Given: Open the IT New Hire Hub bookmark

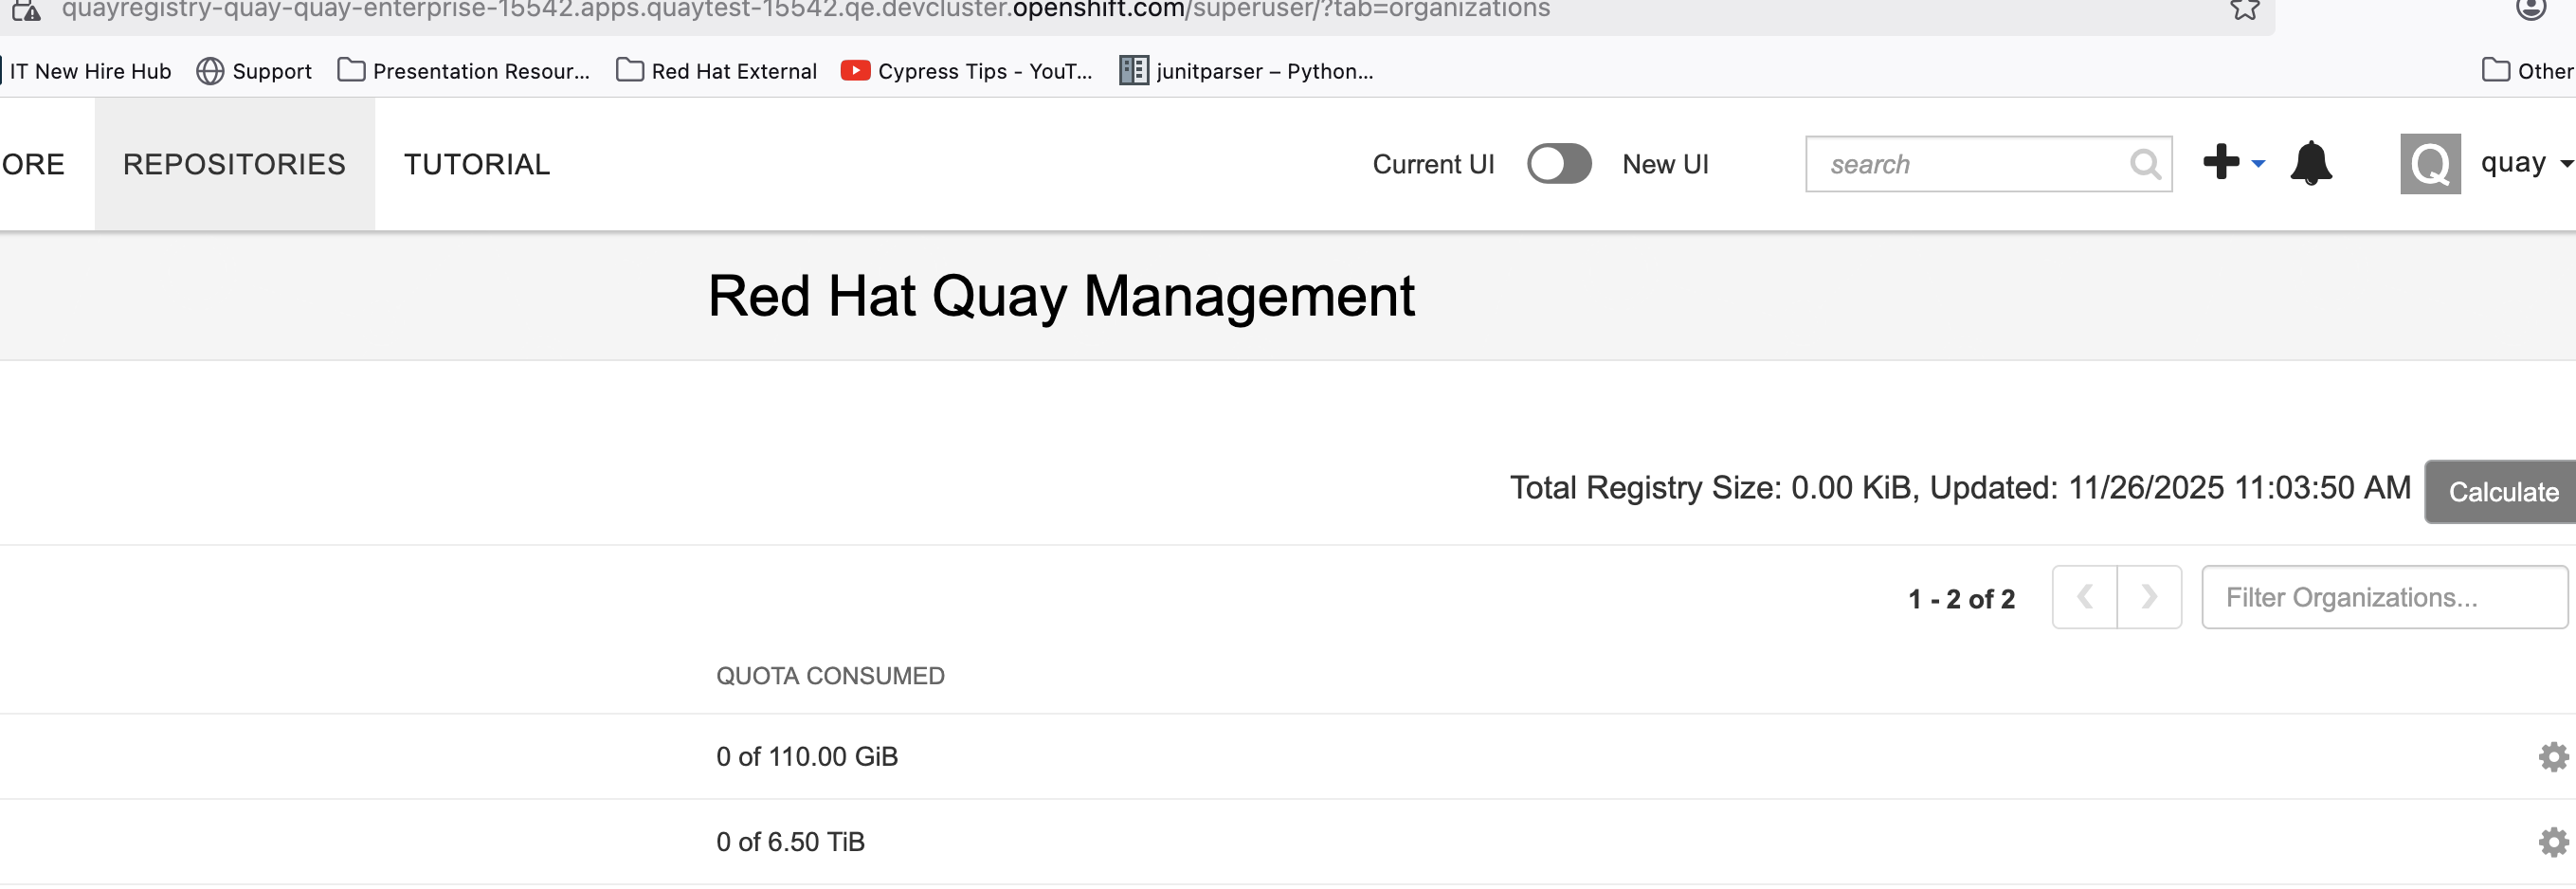Looking at the screenshot, I should [x=90, y=71].
